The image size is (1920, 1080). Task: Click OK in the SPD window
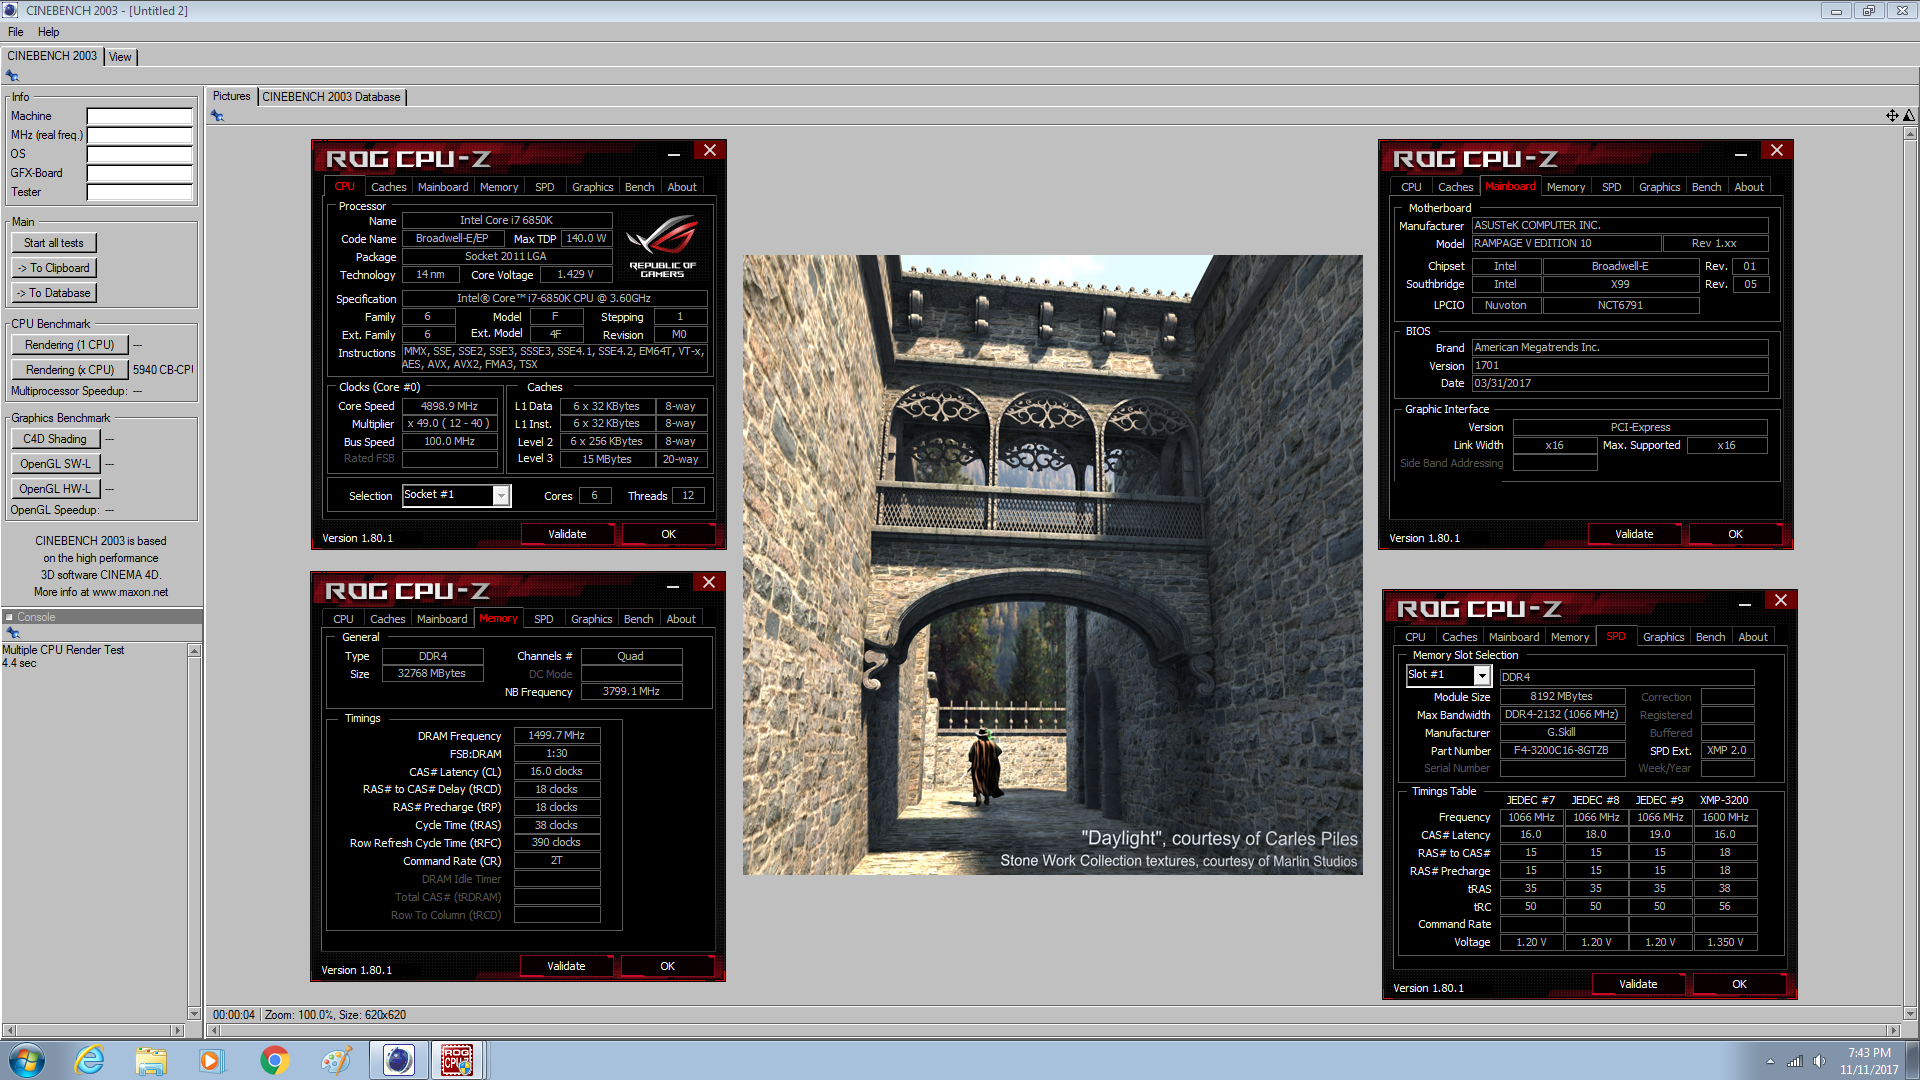click(x=1739, y=984)
